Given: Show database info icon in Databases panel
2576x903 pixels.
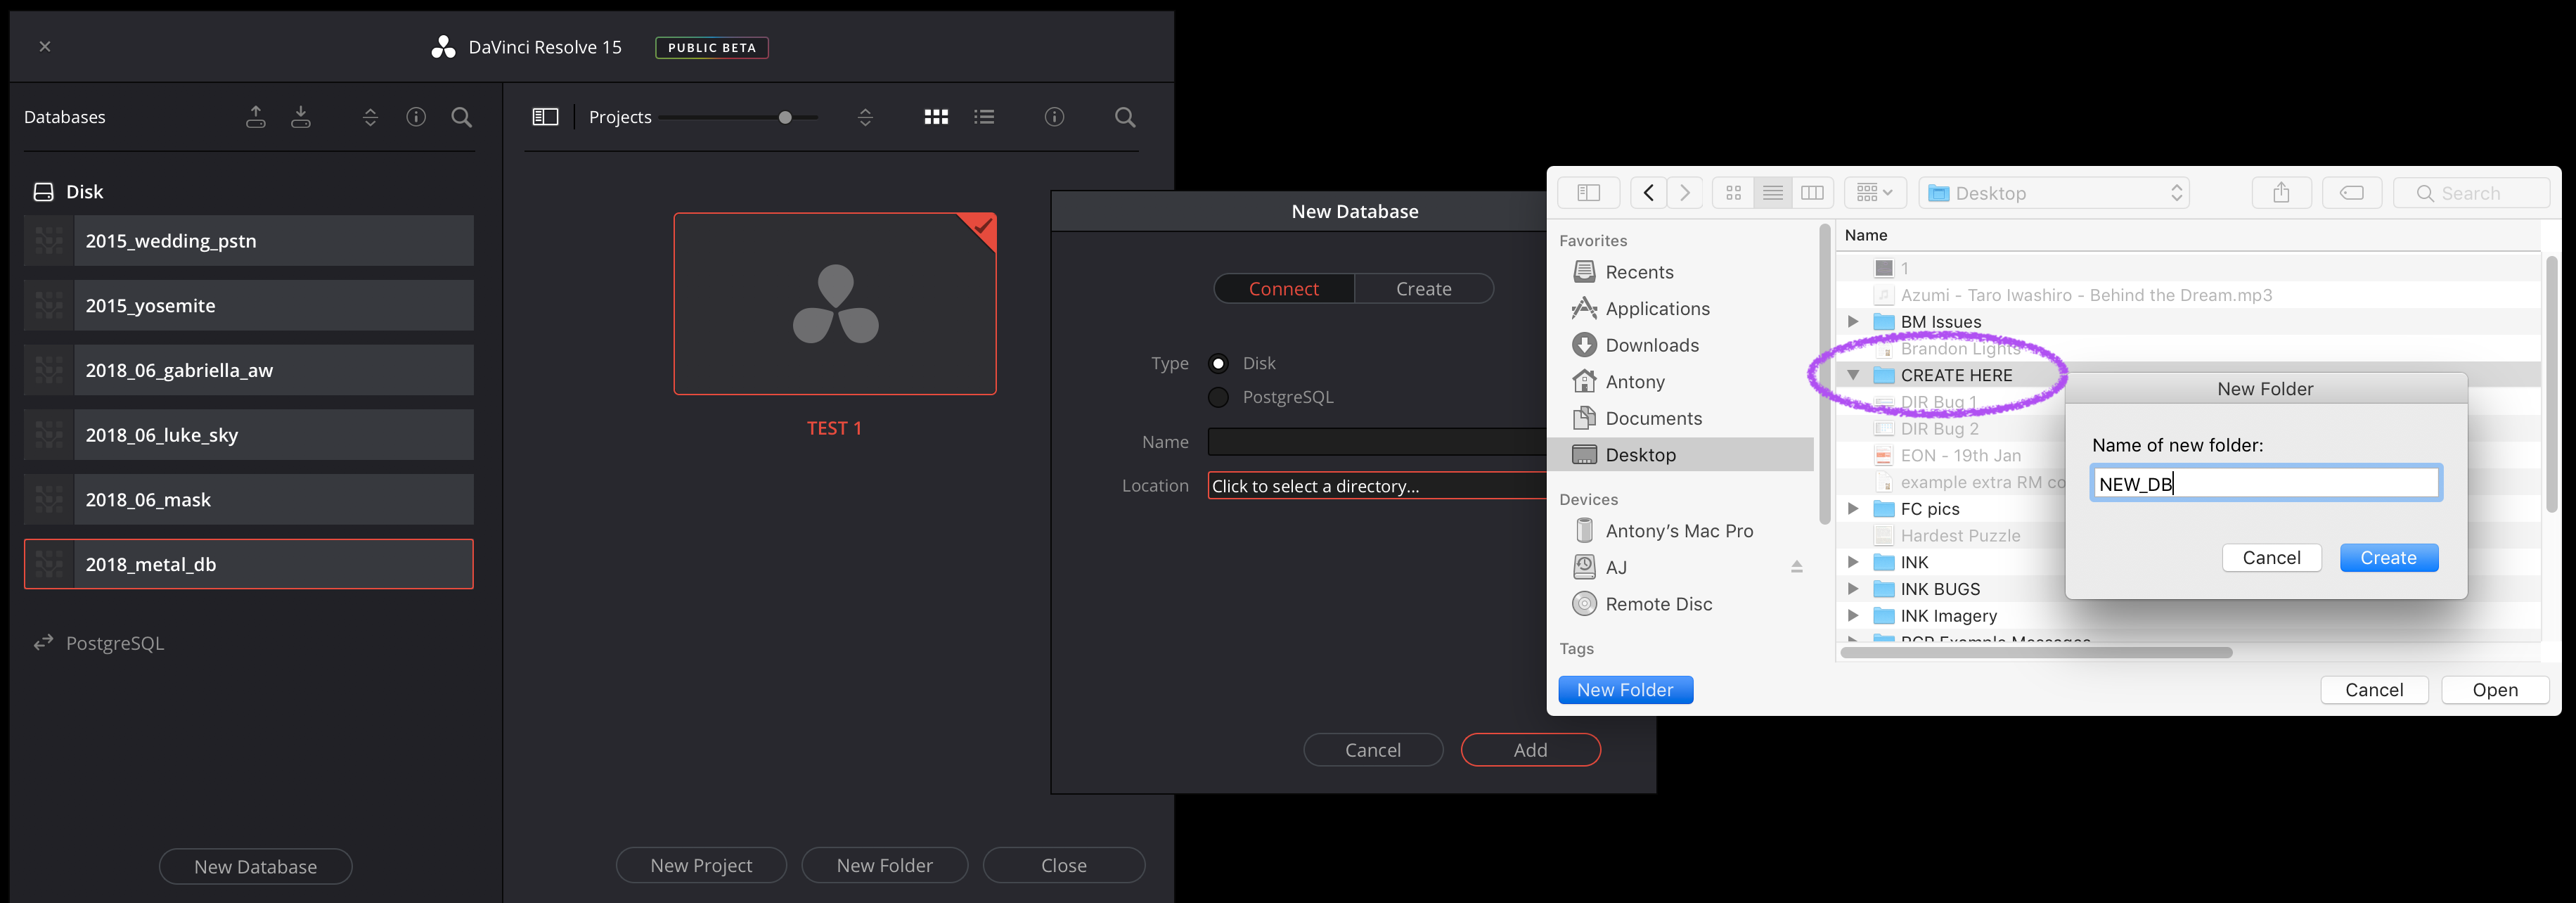Looking at the screenshot, I should click(x=416, y=117).
